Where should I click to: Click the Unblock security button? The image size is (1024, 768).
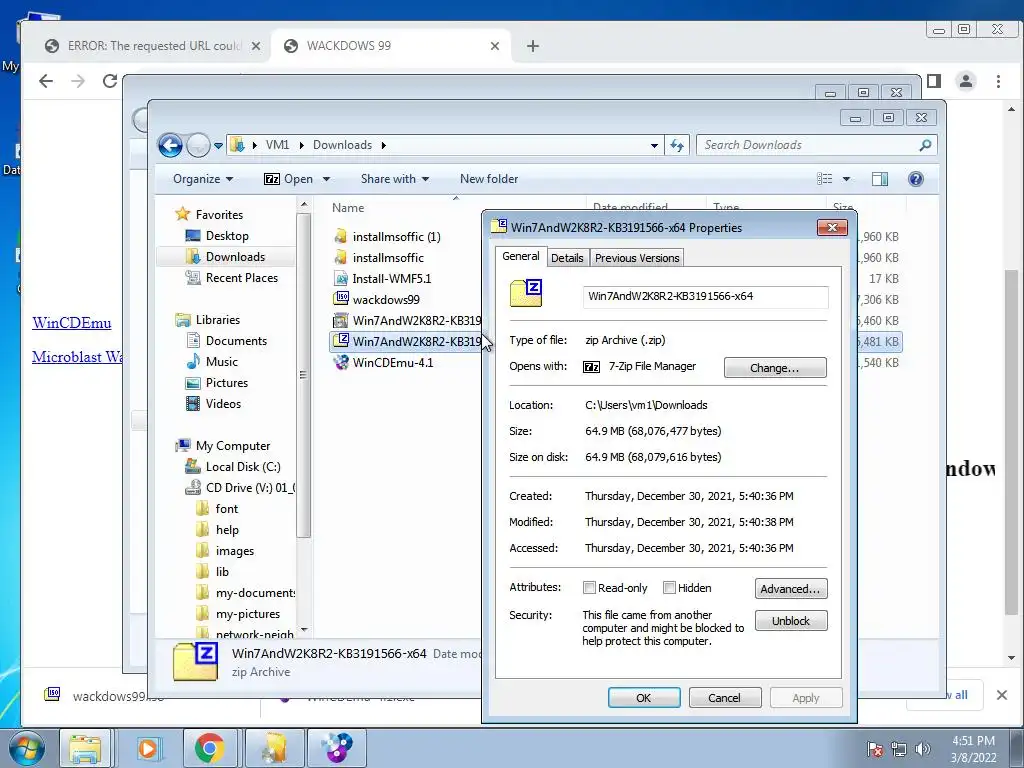click(x=791, y=620)
